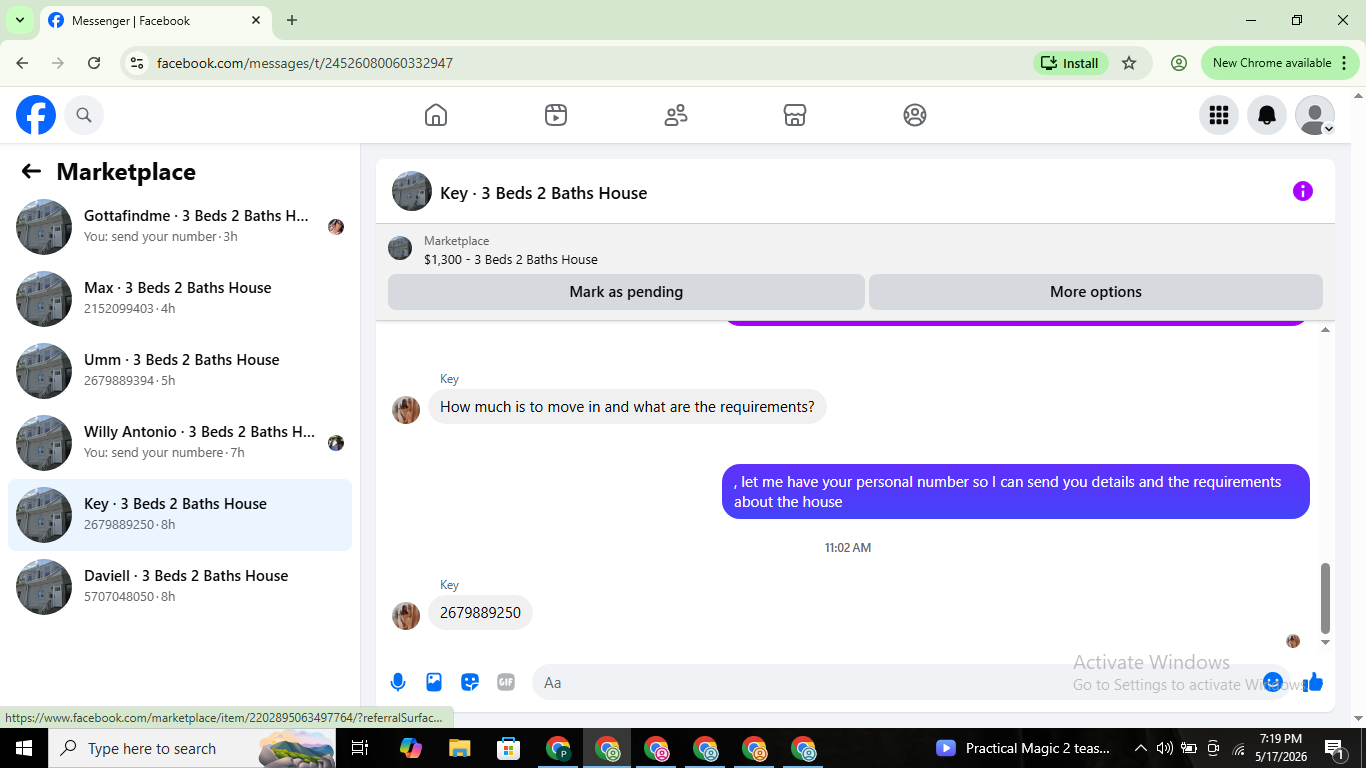1366x768 pixels.
Task: Bookmark this page with the star
Action: tap(1129, 63)
